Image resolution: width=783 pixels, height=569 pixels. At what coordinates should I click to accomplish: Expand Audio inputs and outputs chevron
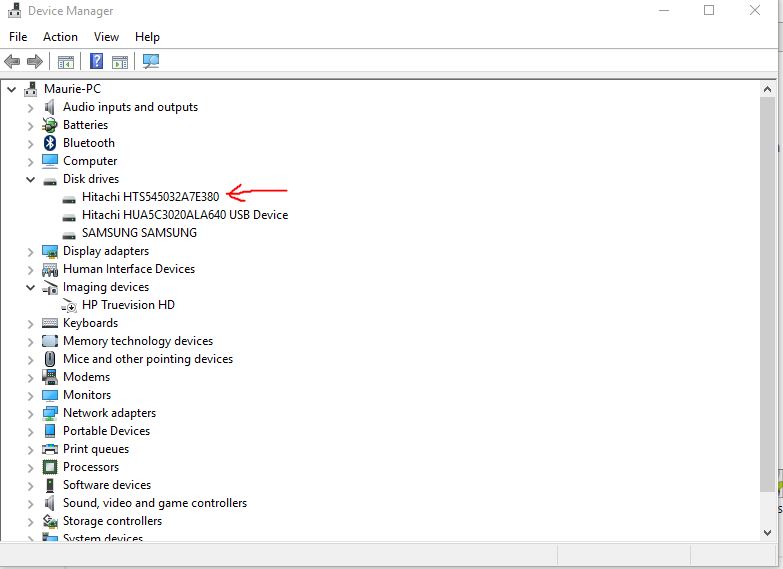tap(30, 108)
